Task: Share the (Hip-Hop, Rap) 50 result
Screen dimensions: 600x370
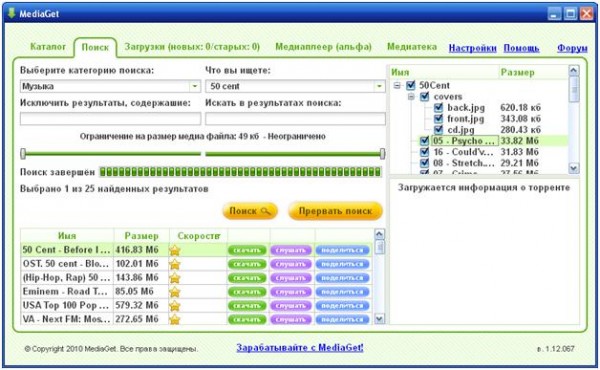Action: point(342,278)
